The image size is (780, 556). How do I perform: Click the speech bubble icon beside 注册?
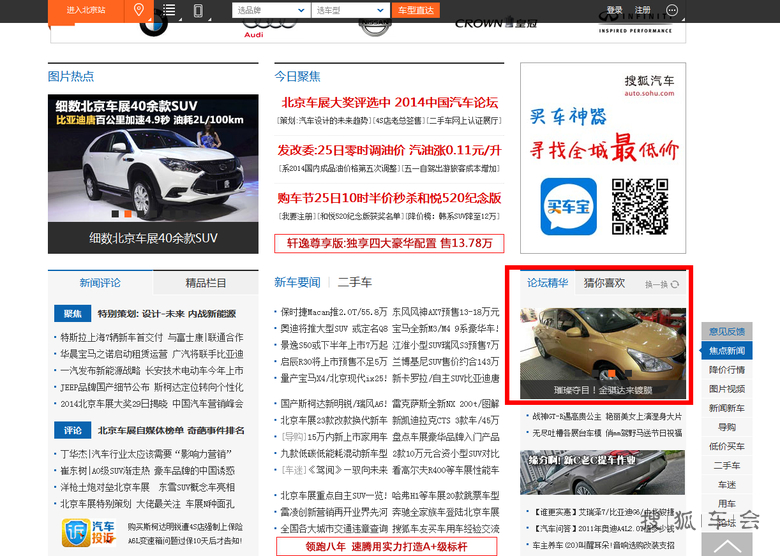[671, 10]
